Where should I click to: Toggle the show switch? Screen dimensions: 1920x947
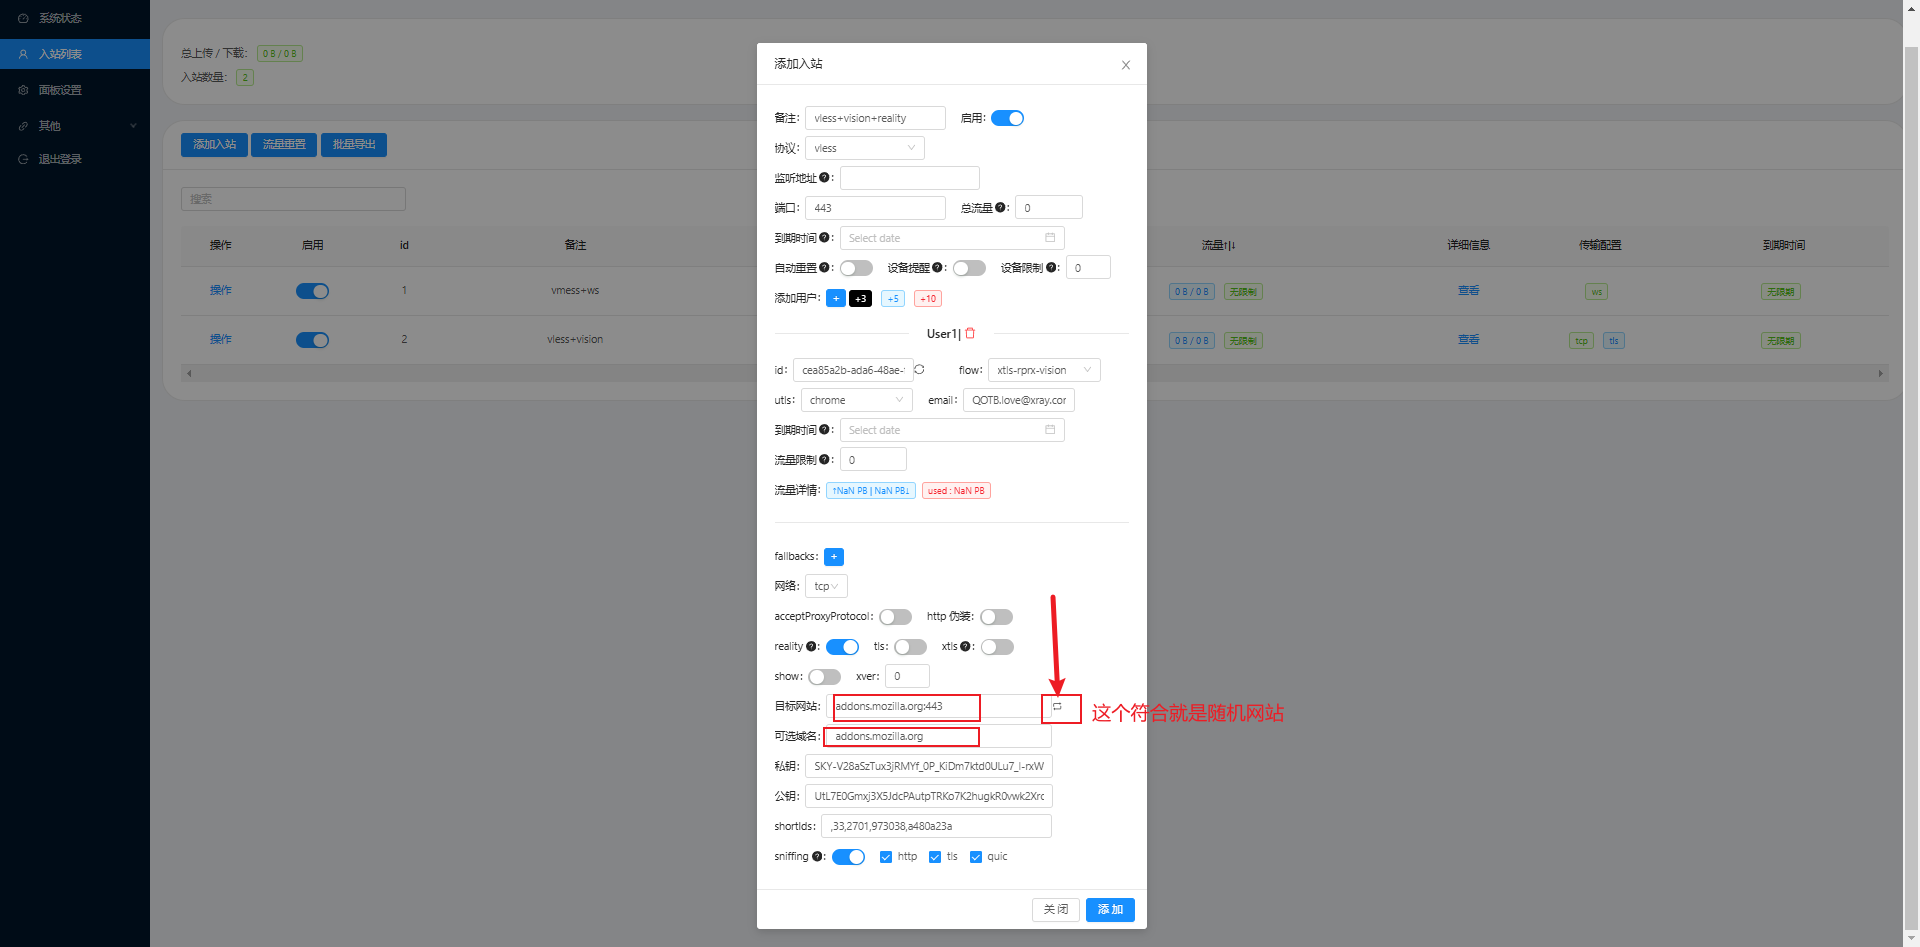point(824,677)
